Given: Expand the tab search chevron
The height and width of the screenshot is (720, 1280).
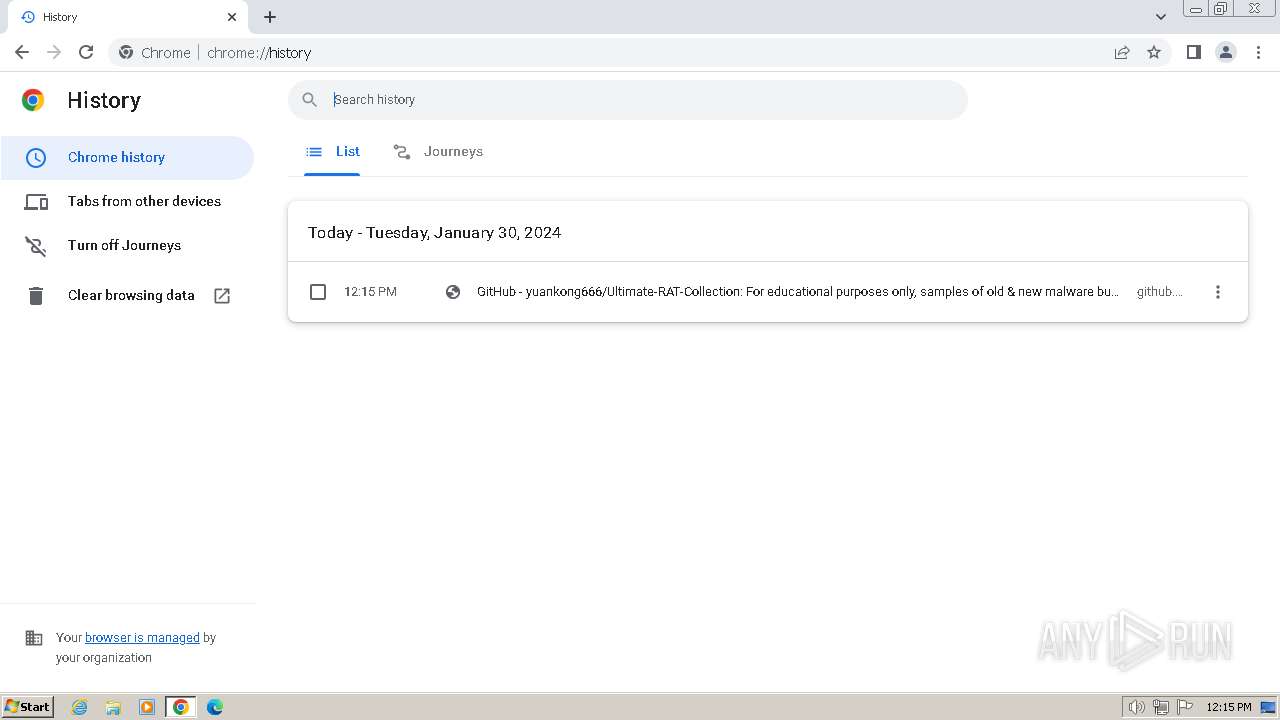Looking at the screenshot, I should tap(1161, 17).
